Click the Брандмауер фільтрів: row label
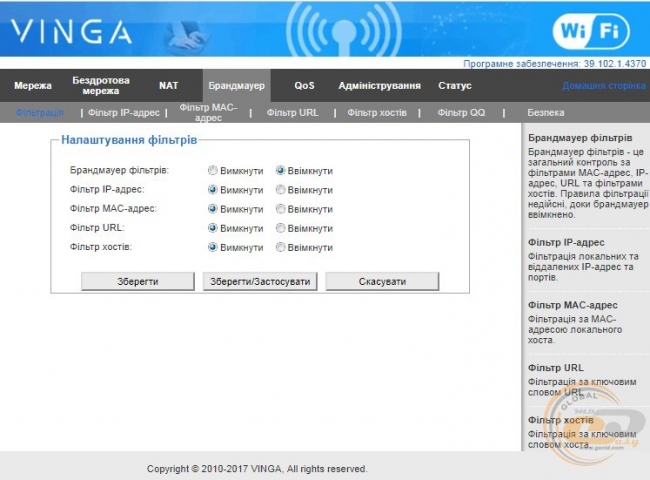The width and height of the screenshot is (650, 480). (119, 170)
